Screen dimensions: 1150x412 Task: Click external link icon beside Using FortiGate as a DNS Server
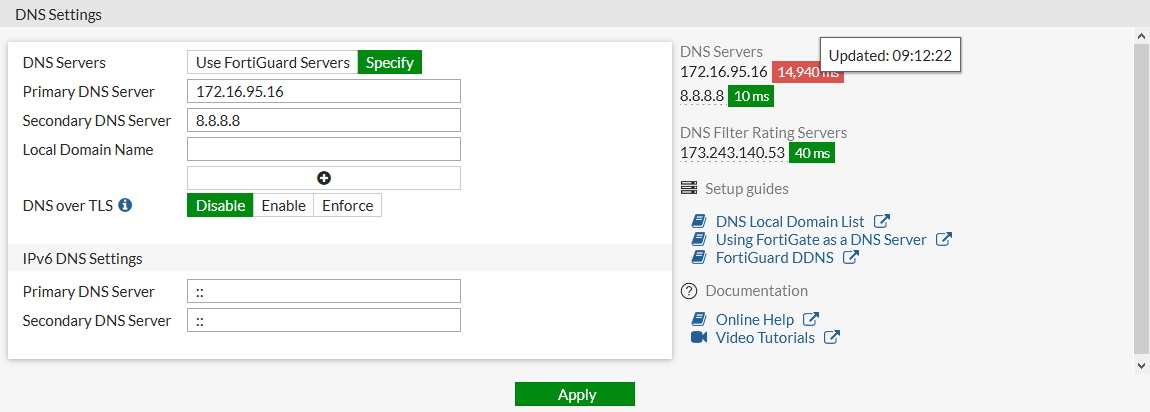(943, 240)
